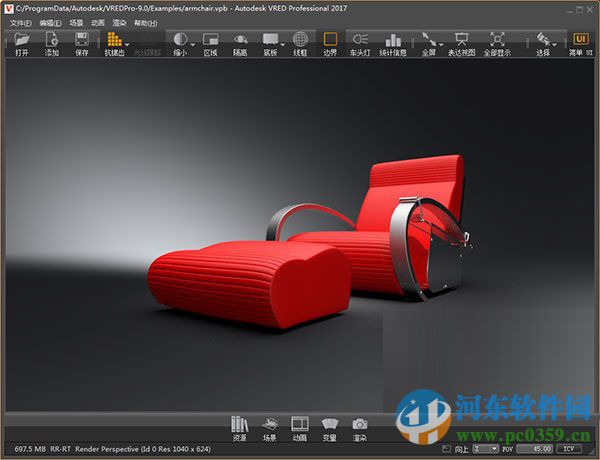The image size is (600, 460).
Task: Open the 场景 menu in menu bar
Action: pyautogui.click(x=76, y=23)
